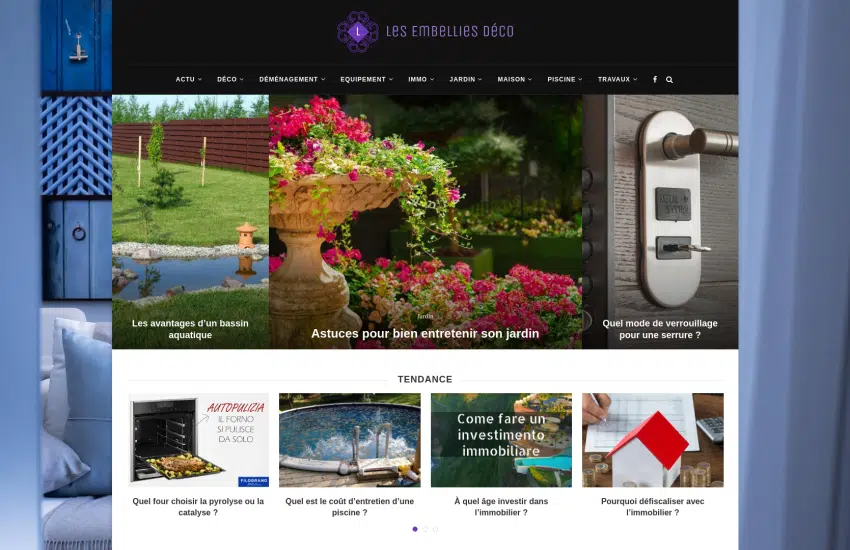This screenshot has height=550, width=850.
Task: Open article Quel mode de verrouillage pour une serrure
Action: click(660, 329)
